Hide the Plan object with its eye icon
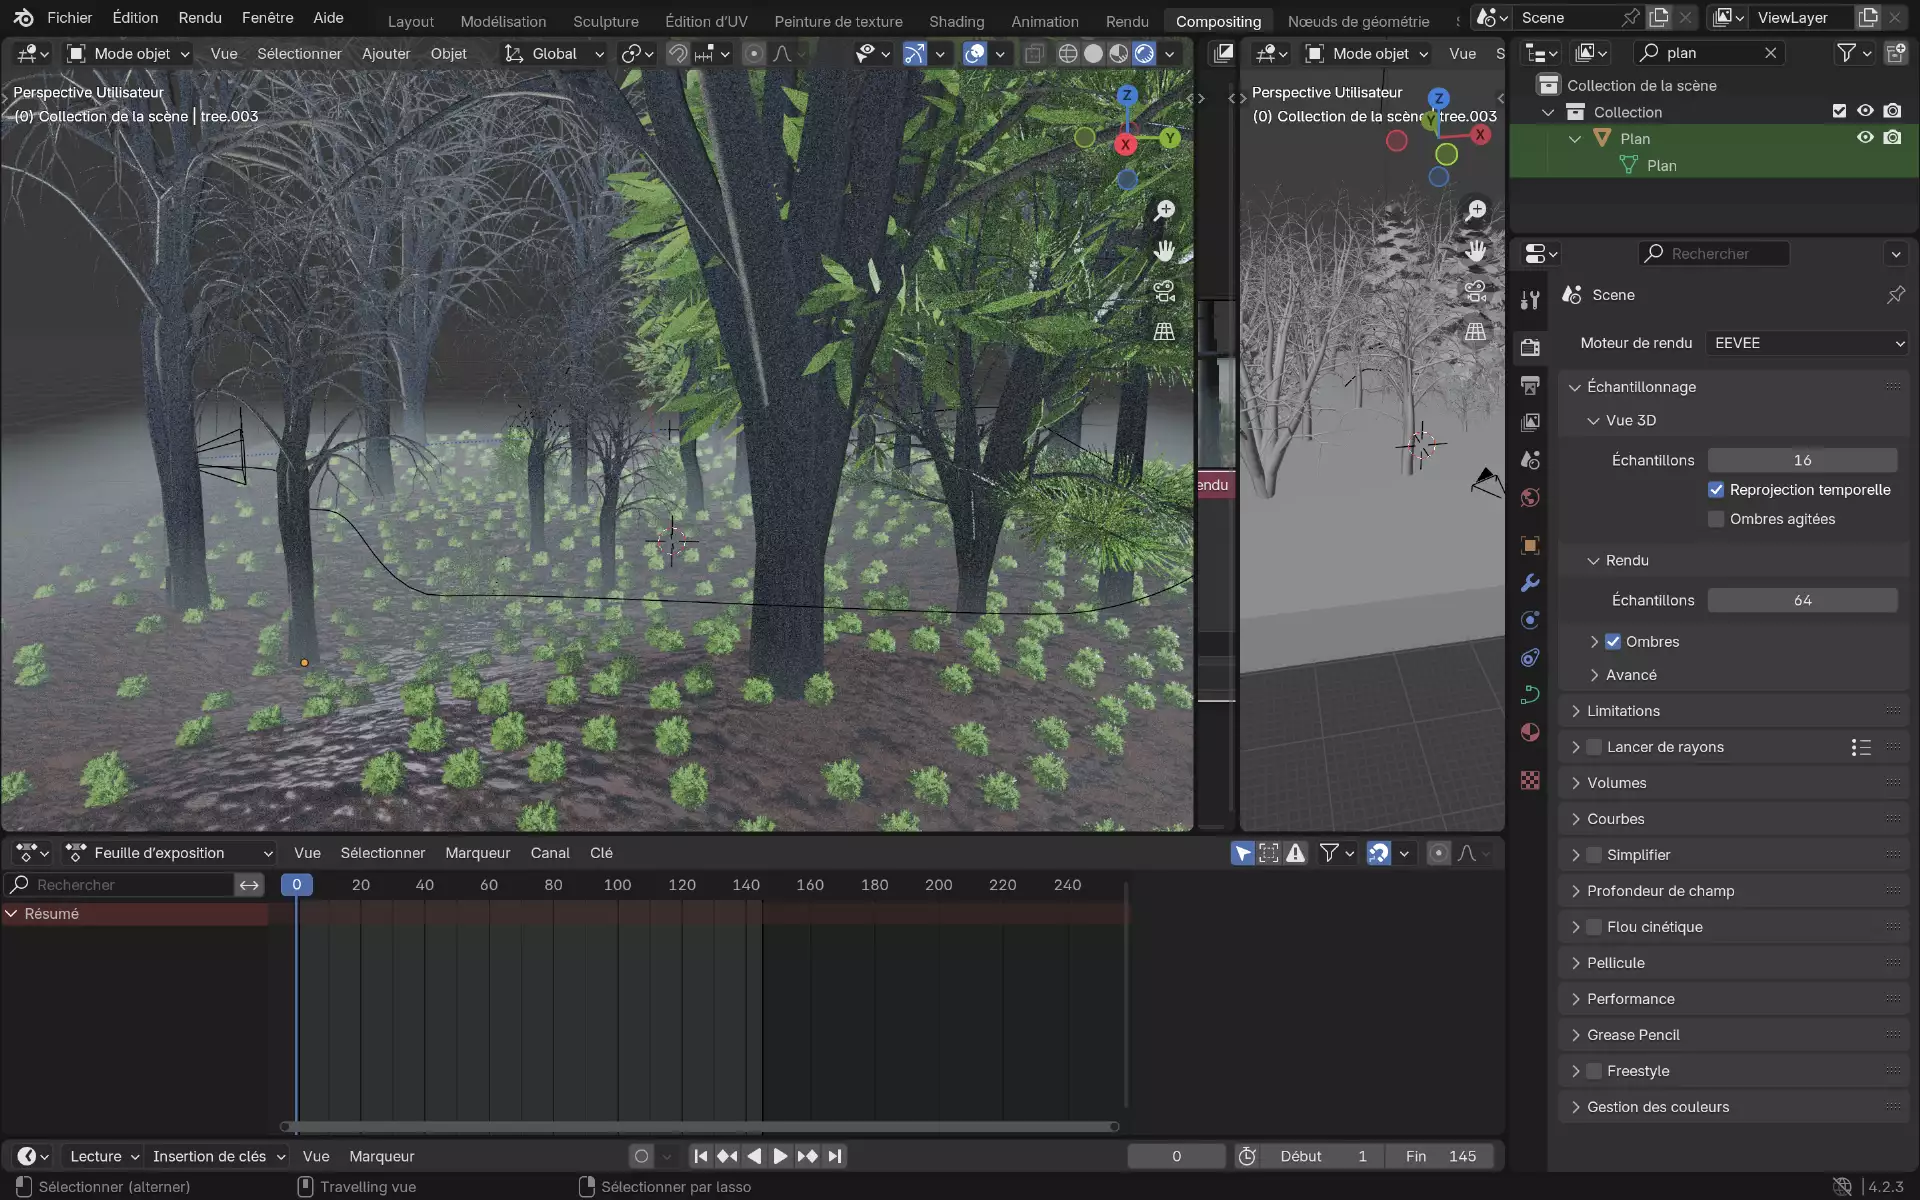 point(1865,138)
